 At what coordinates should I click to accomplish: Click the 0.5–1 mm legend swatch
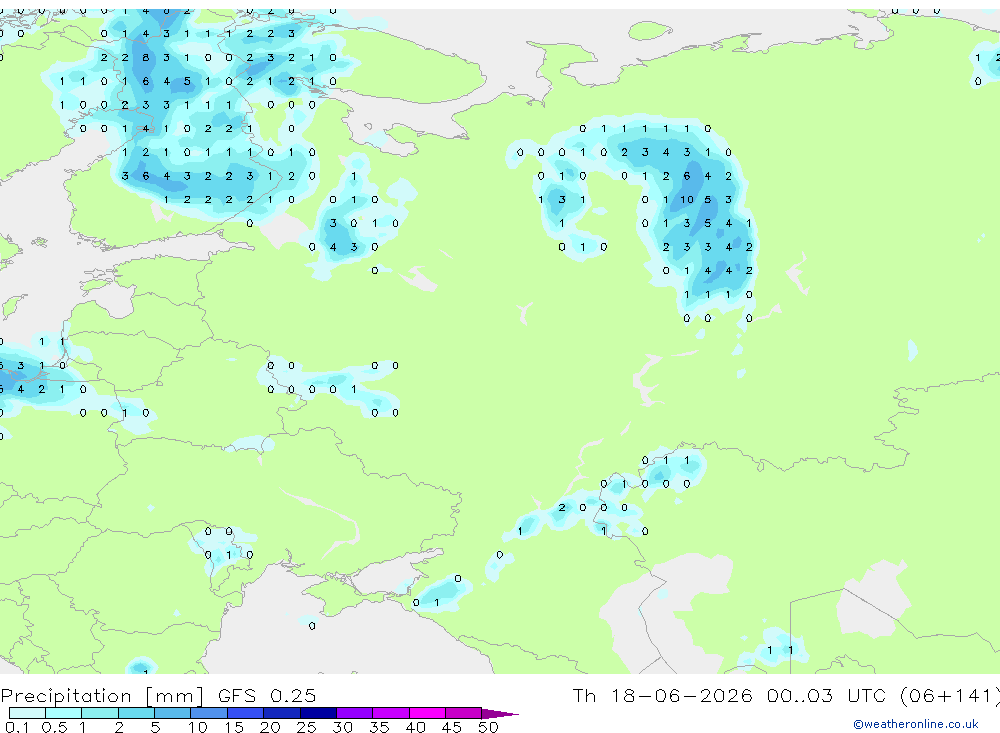[64, 713]
